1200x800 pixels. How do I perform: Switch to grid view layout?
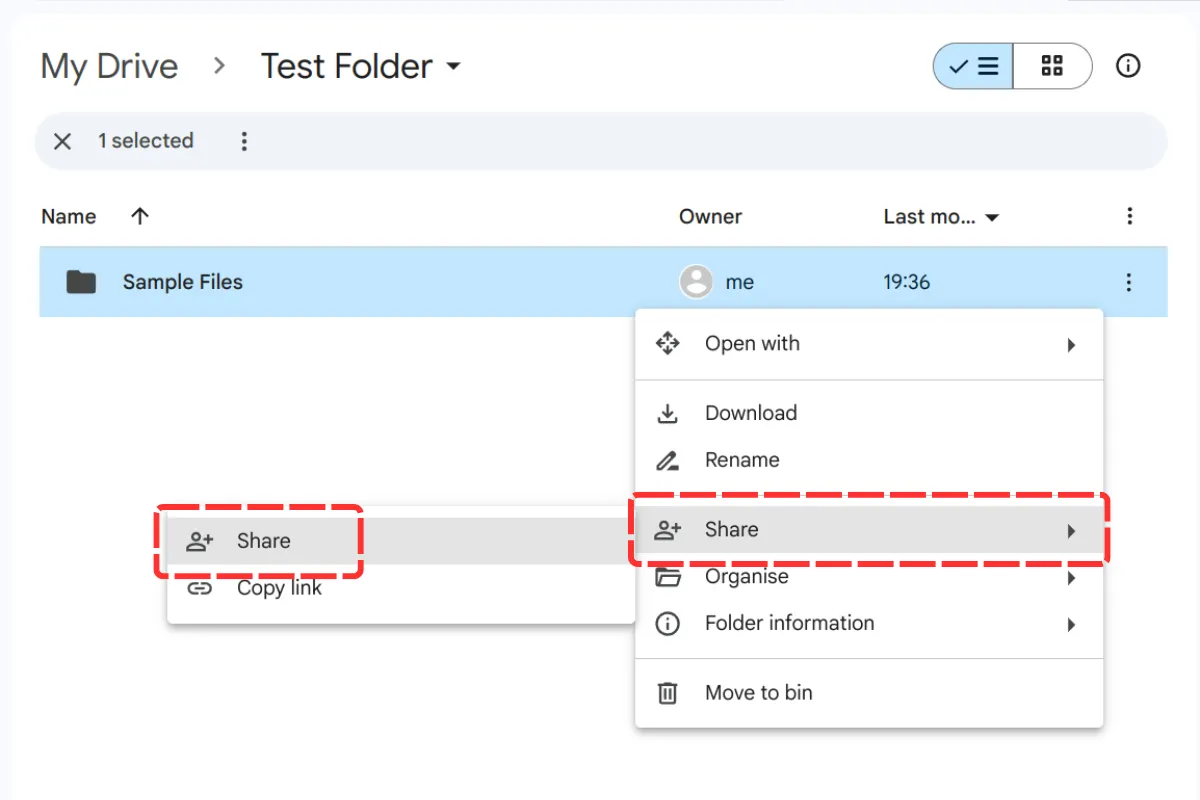point(1053,65)
